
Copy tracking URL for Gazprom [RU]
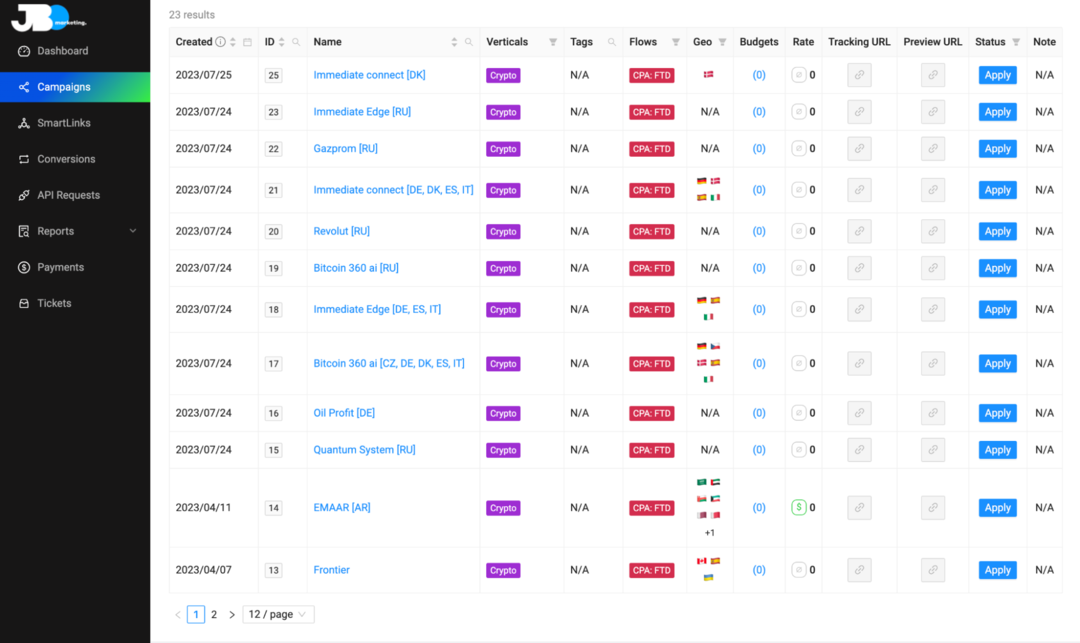tap(859, 149)
